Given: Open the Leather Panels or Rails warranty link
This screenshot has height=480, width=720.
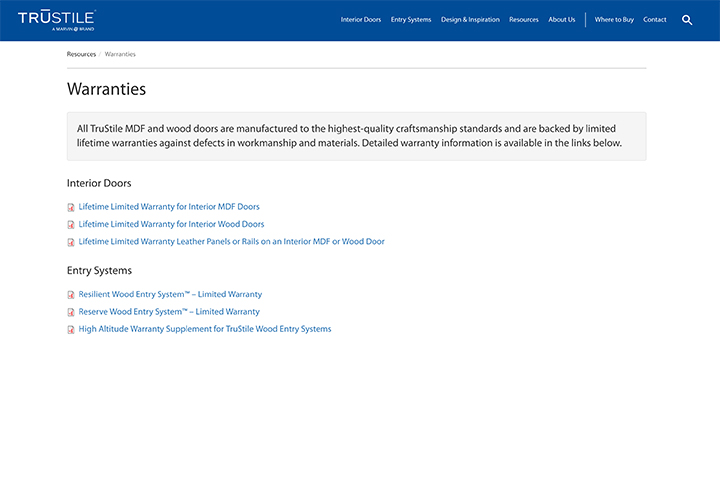Looking at the screenshot, I should pyautogui.click(x=231, y=242).
